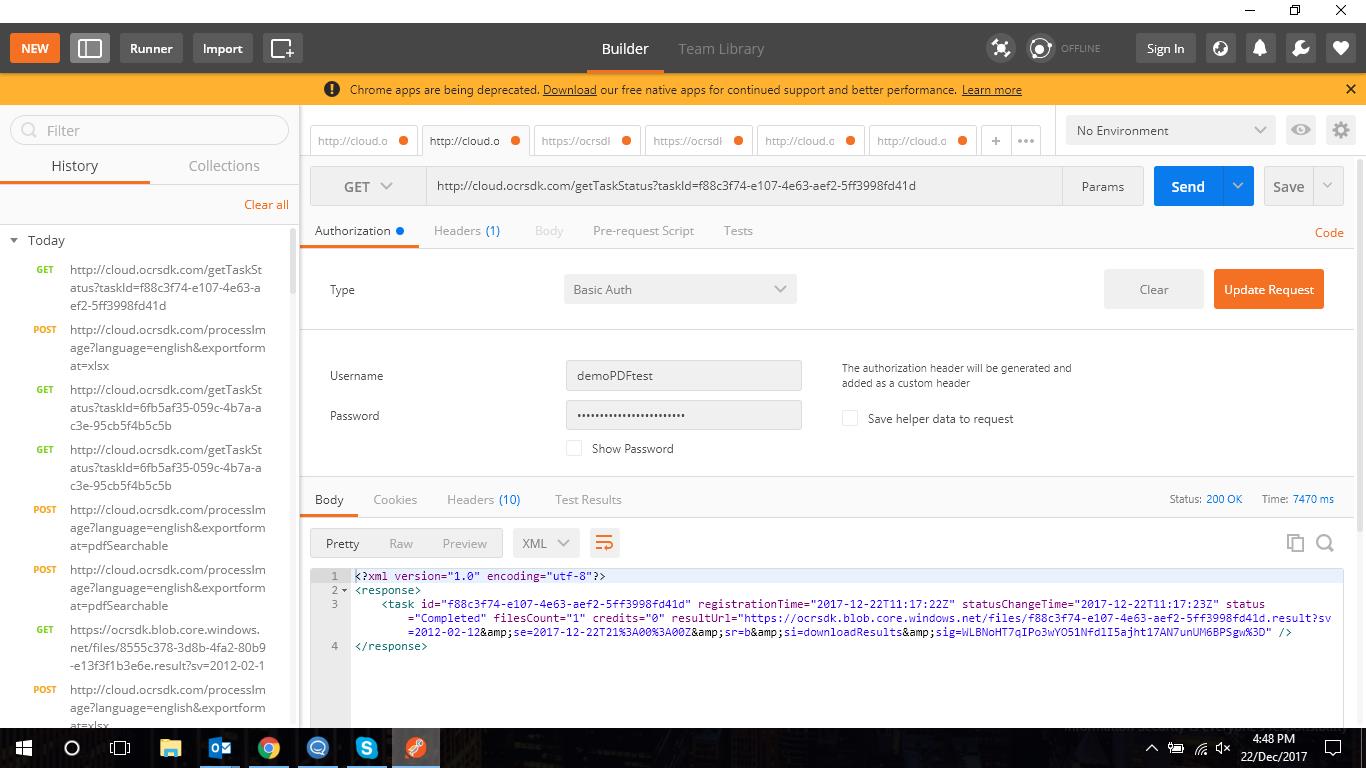Open the response Cookies tab
This screenshot has width=1366, height=768.
tap(395, 499)
